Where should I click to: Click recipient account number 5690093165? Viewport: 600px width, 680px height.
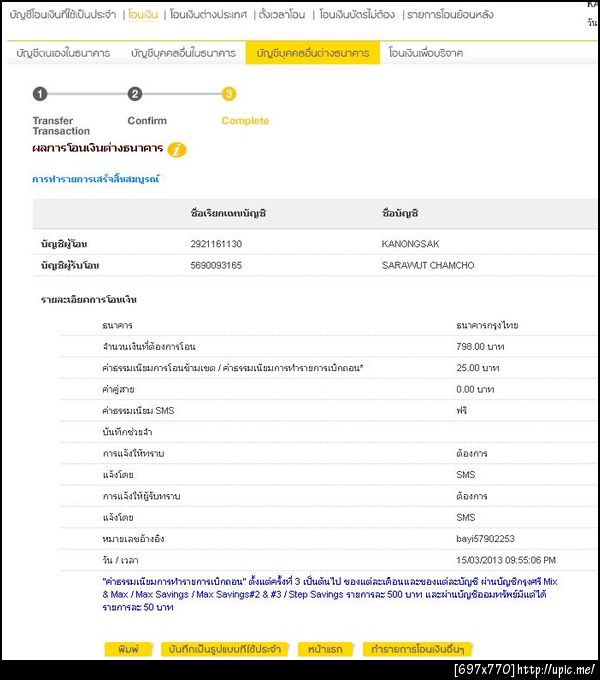coord(216,265)
